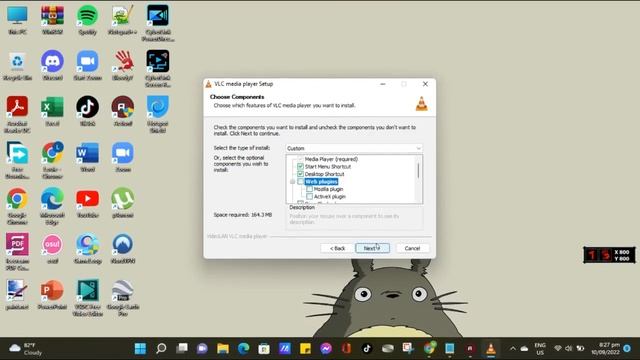Click the Next button in VLC Setup
The image size is (640, 360).
point(372,248)
